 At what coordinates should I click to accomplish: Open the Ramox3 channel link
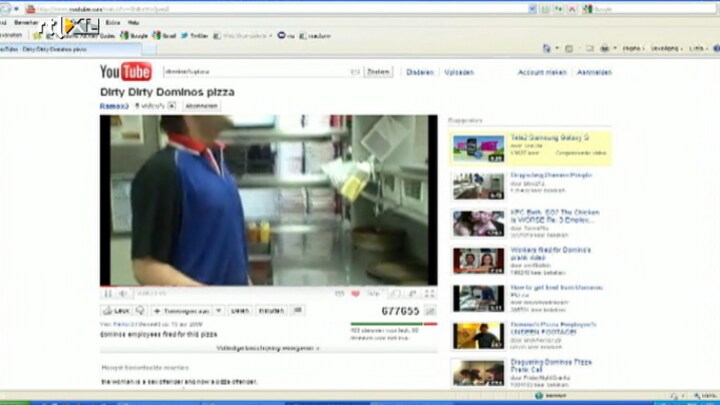pyautogui.click(x=114, y=106)
